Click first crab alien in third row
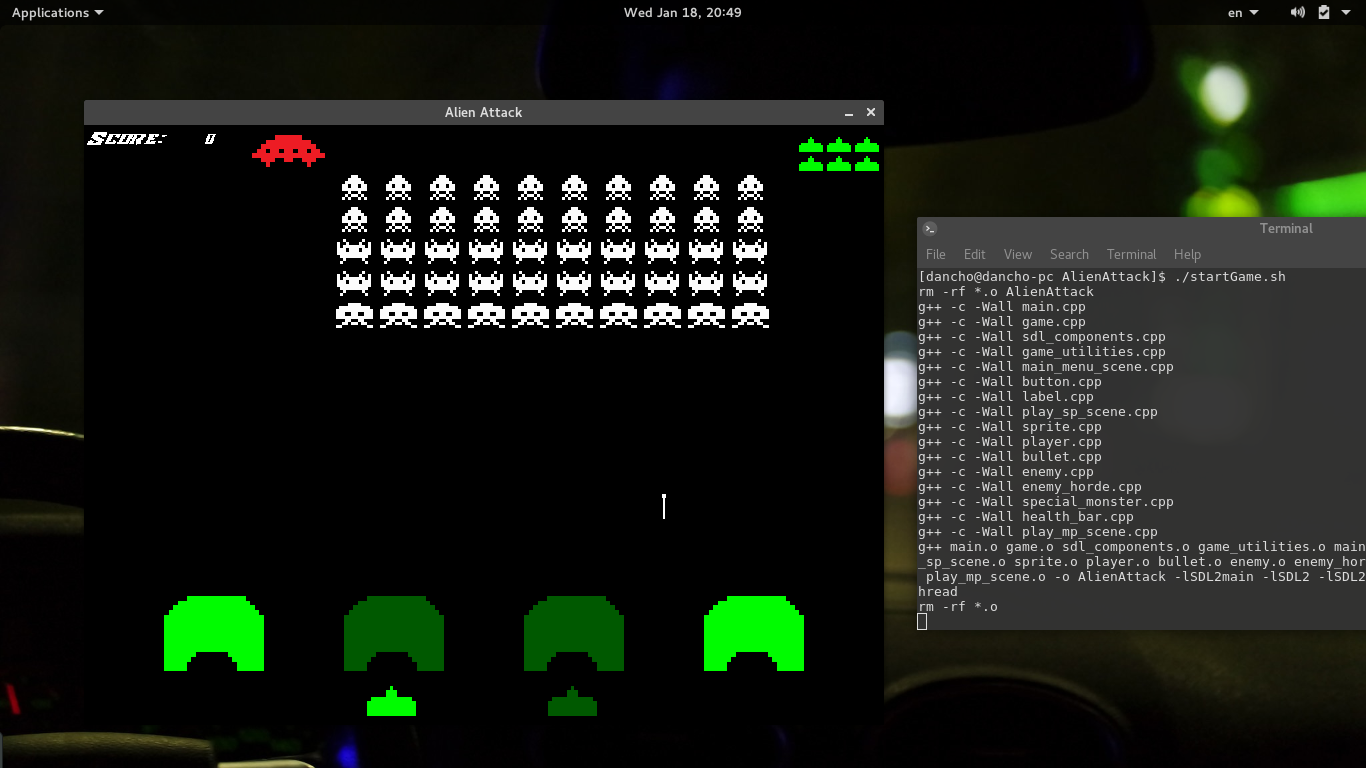1366x768 pixels. pos(354,251)
